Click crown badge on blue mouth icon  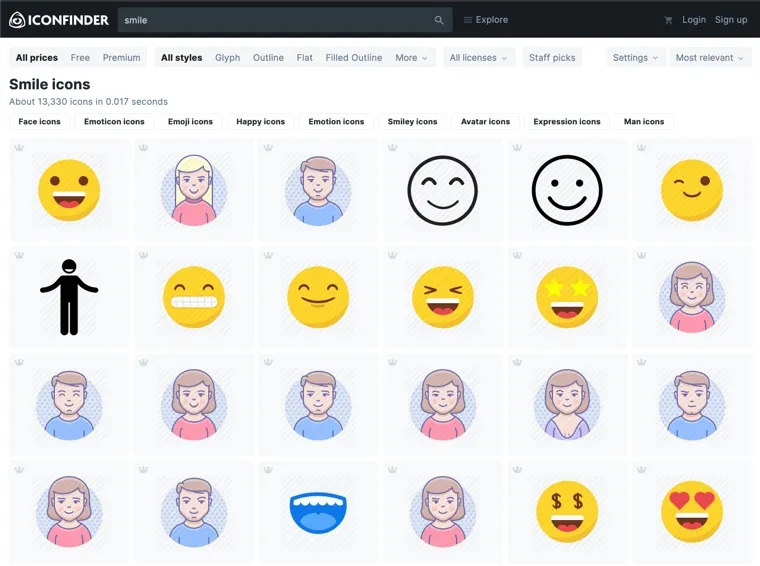[x=268, y=469]
